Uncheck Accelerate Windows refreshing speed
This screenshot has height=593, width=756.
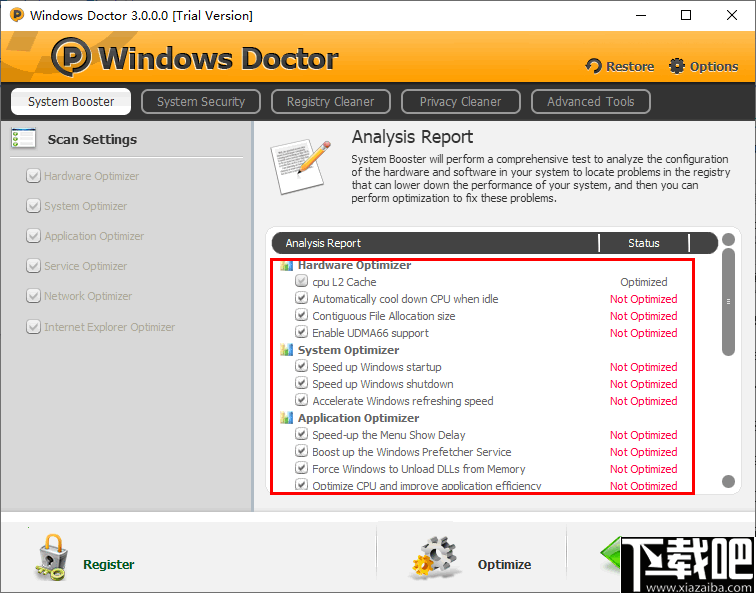tap(301, 400)
